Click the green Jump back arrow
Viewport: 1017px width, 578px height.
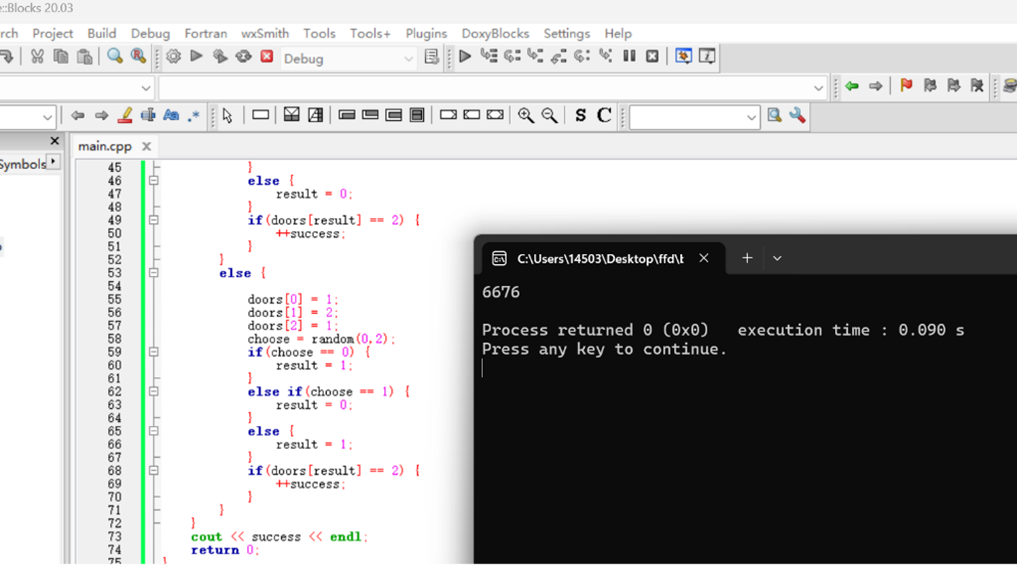click(852, 86)
